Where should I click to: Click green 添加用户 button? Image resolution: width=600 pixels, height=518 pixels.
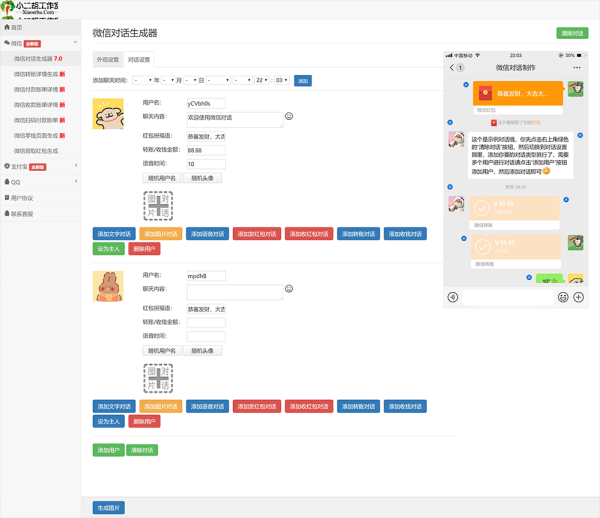(x=109, y=450)
